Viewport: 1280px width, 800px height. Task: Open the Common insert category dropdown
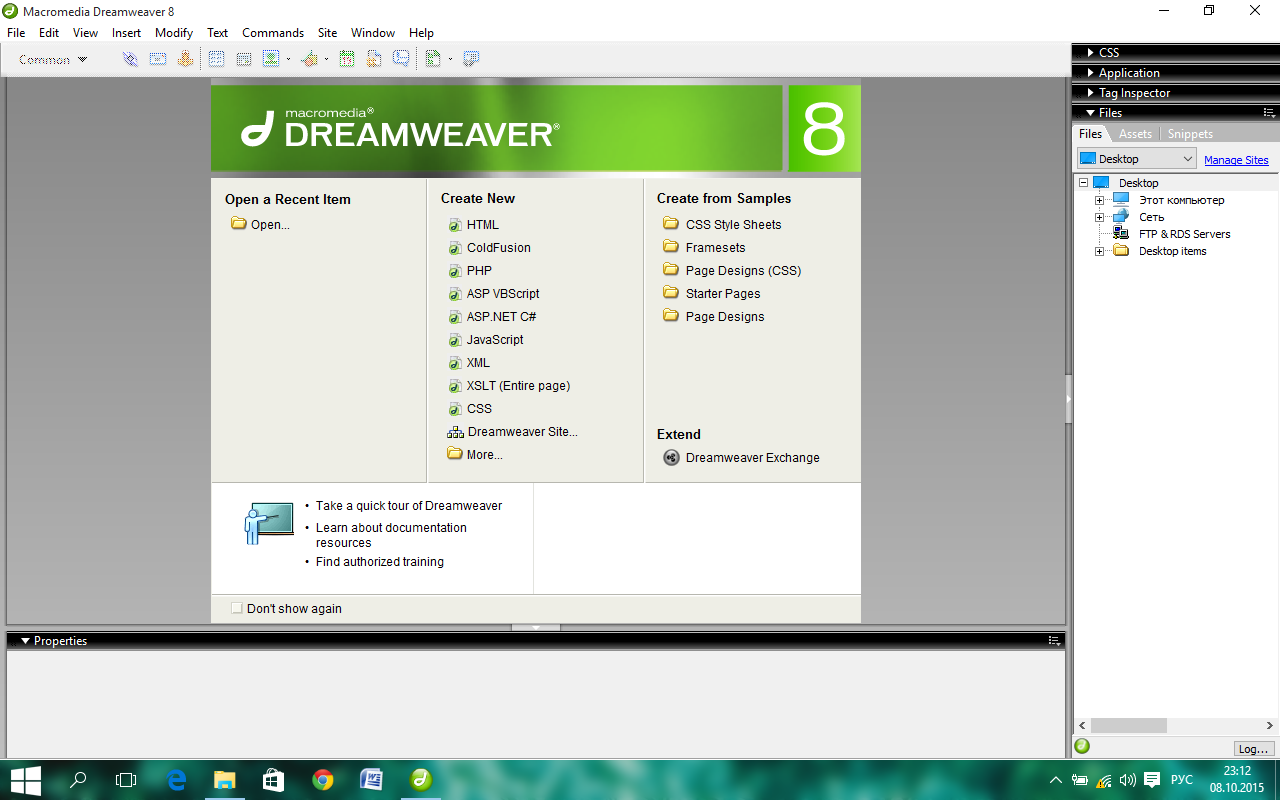(x=53, y=59)
